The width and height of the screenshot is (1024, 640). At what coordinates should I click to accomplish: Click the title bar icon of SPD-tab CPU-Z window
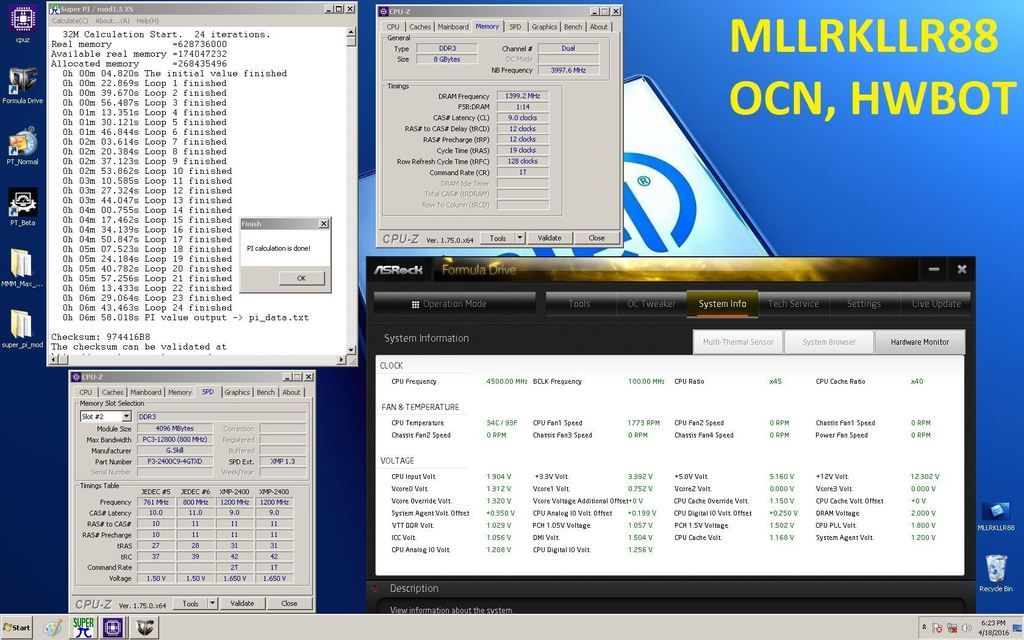click(x=76, y=377)
